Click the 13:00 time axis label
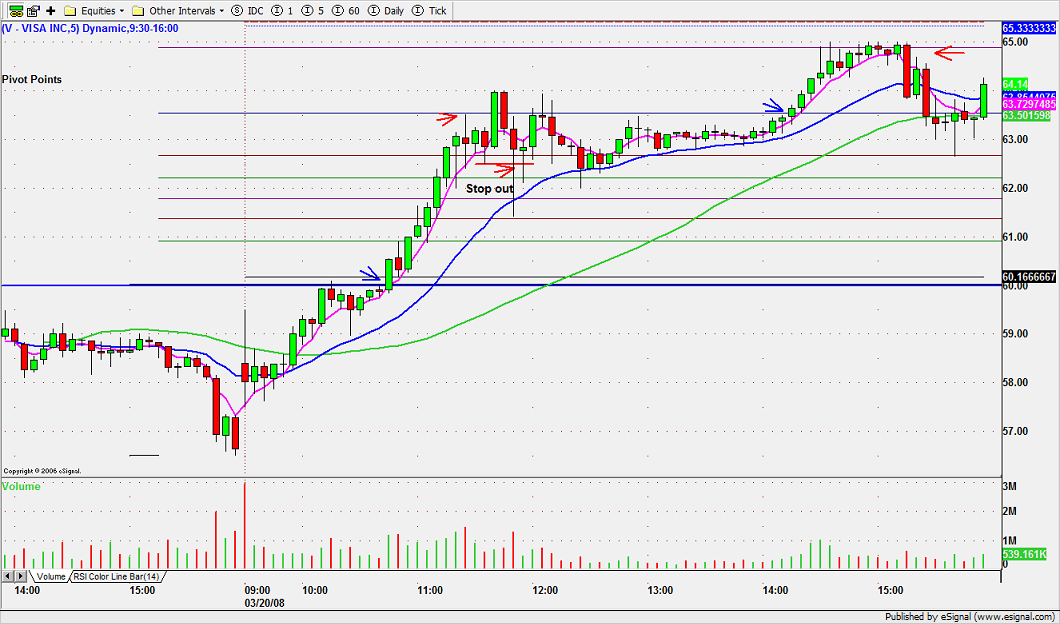Screen dimensions: 1060x624 click(x=660, y=590)
